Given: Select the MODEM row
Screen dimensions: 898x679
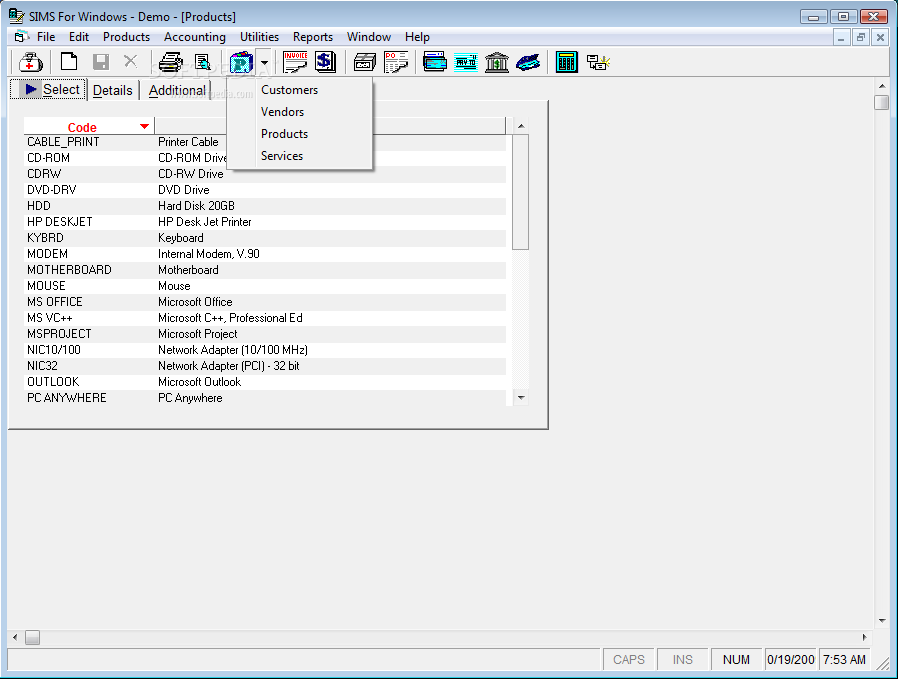Looking at the screenshot, I should [265, 254].
